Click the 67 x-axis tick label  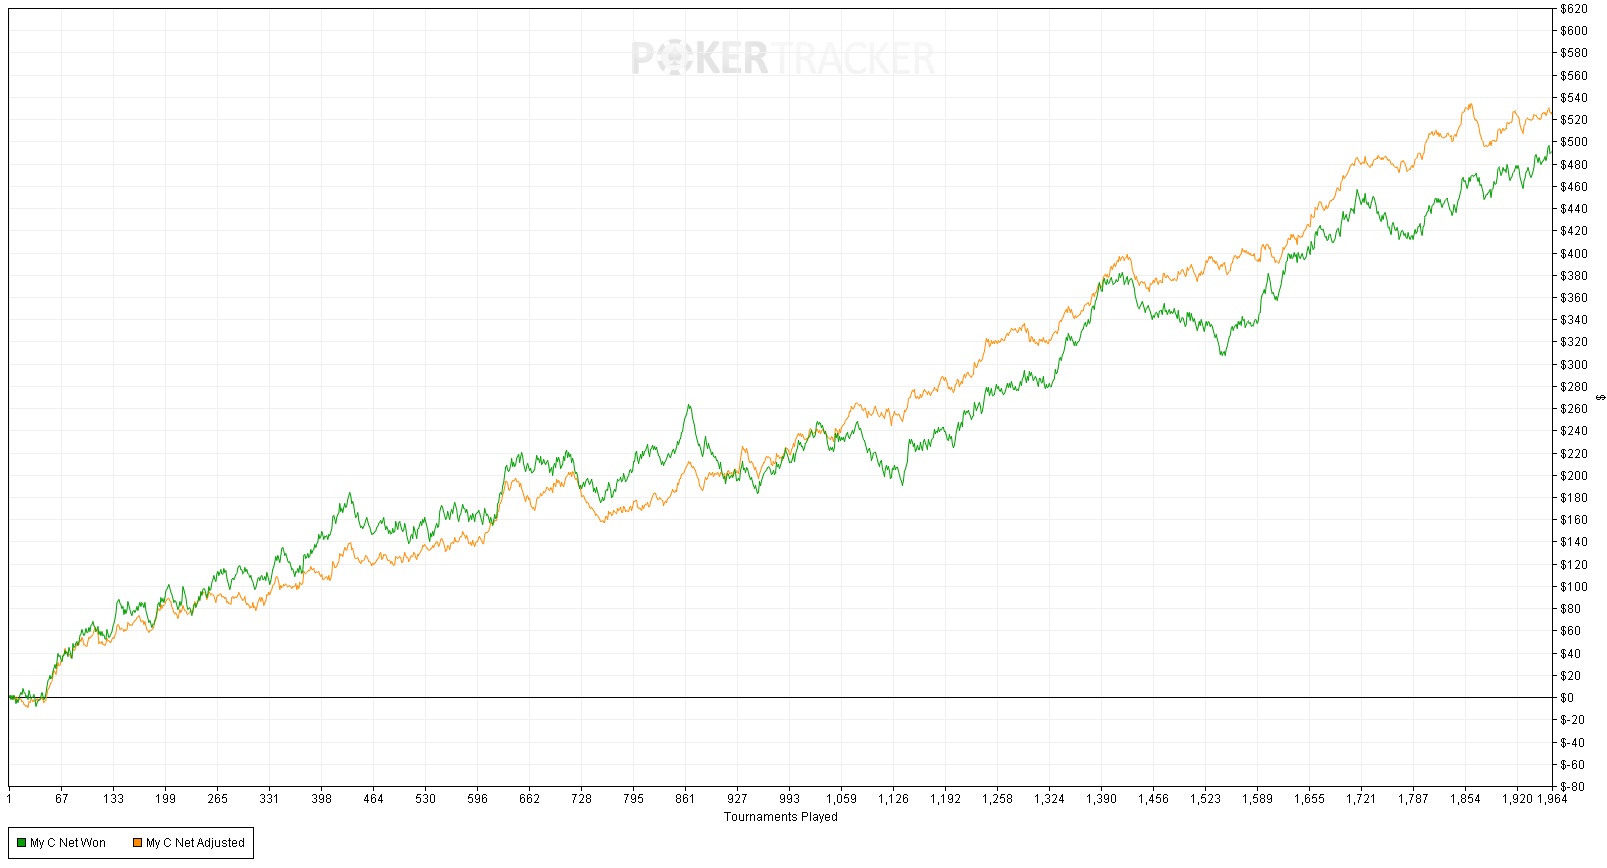point(62,799)
